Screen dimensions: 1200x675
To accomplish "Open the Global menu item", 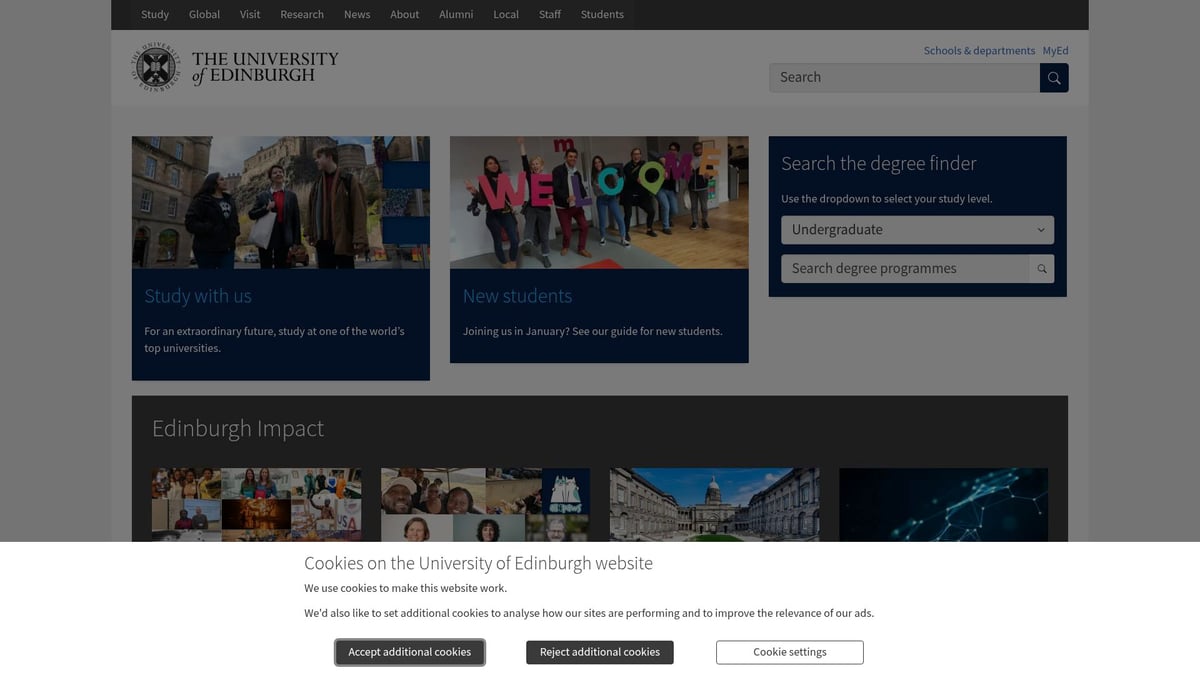I will click(x=204, y=14).
